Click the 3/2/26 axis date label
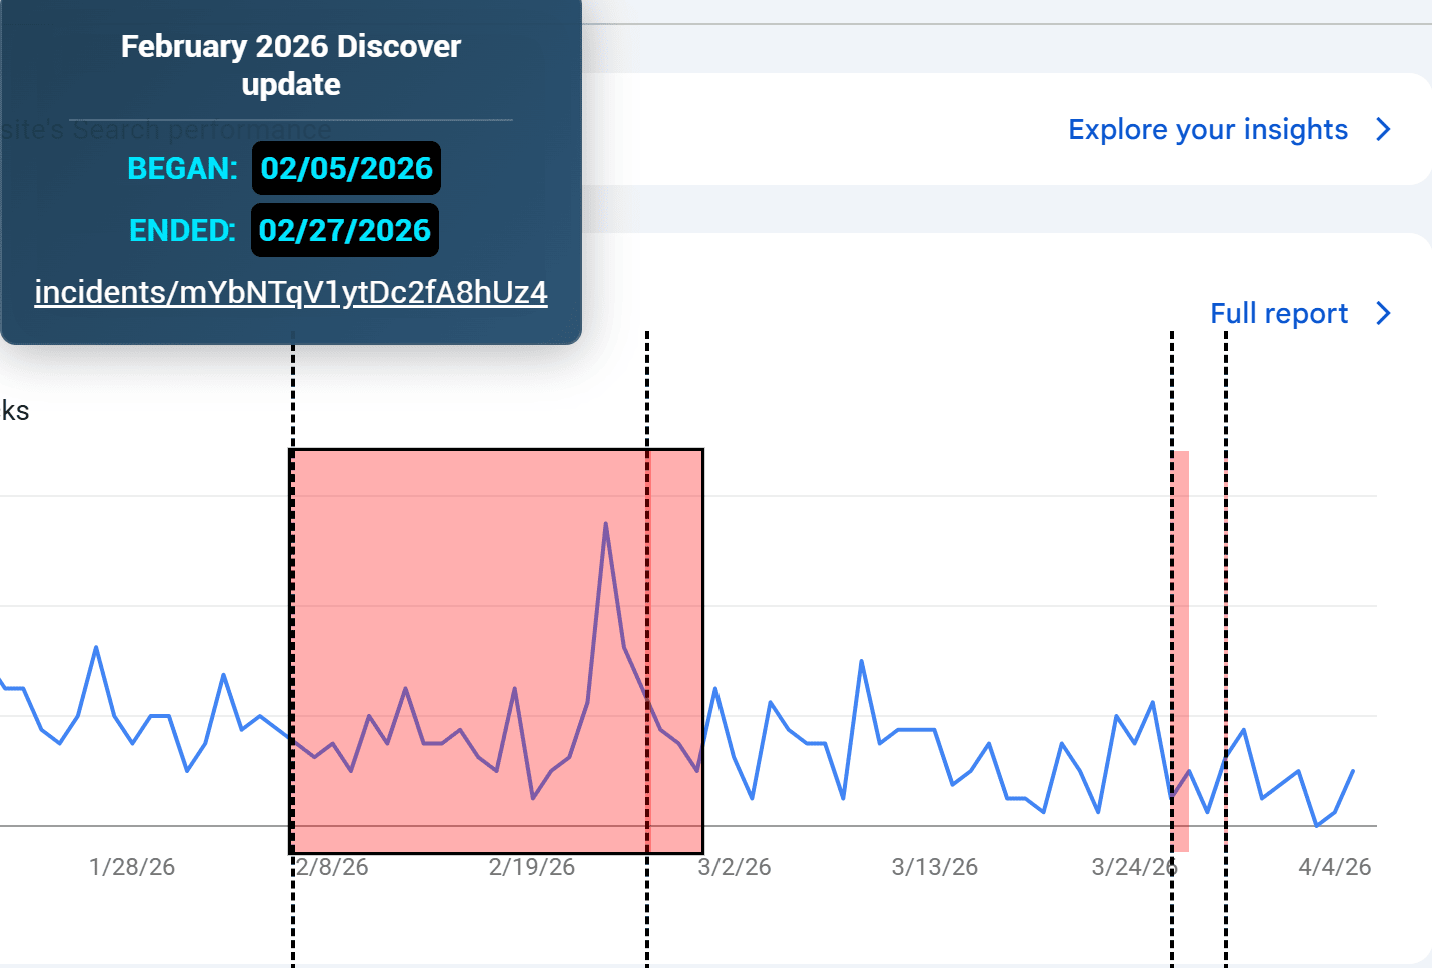 [734, 867]
